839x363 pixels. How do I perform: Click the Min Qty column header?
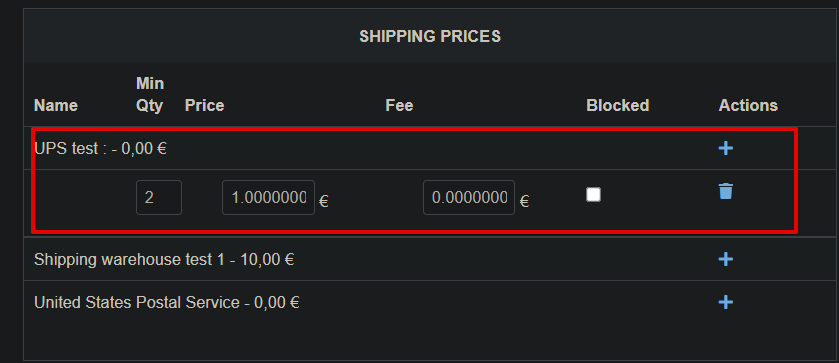coord(150,94)
